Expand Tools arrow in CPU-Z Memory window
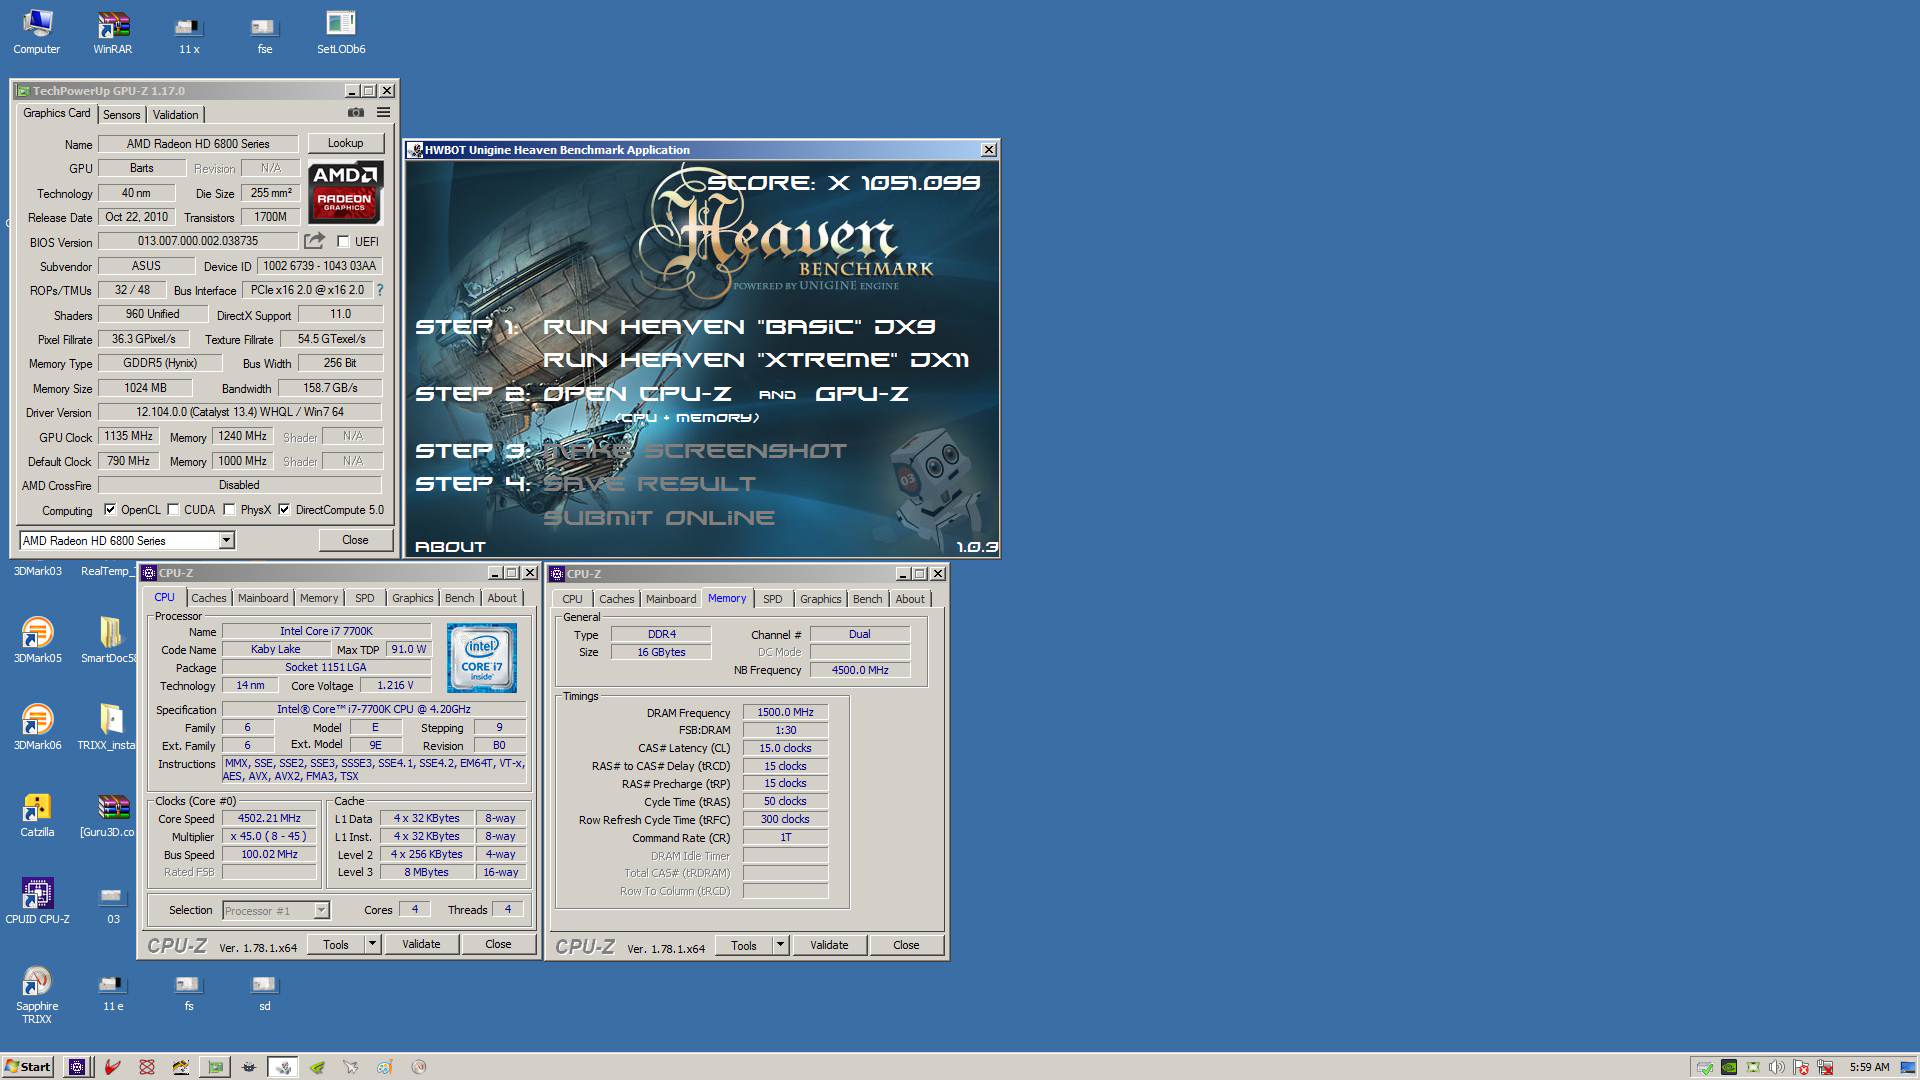Viewport: 1920px width, 1080px height. [780, 945]
